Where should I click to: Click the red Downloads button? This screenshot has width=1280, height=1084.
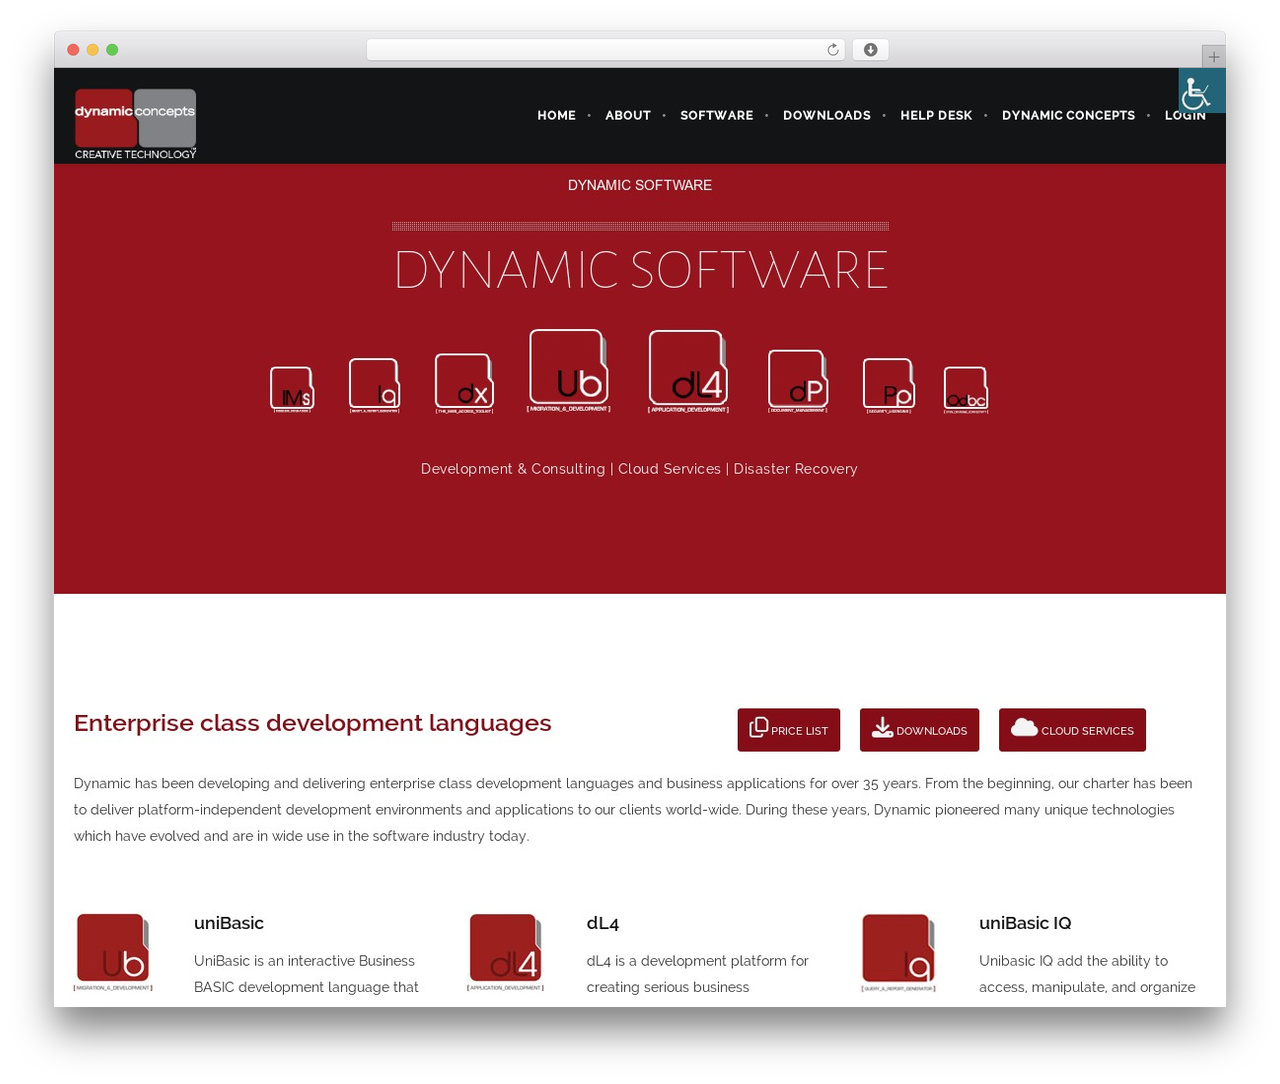coord(919,730)
